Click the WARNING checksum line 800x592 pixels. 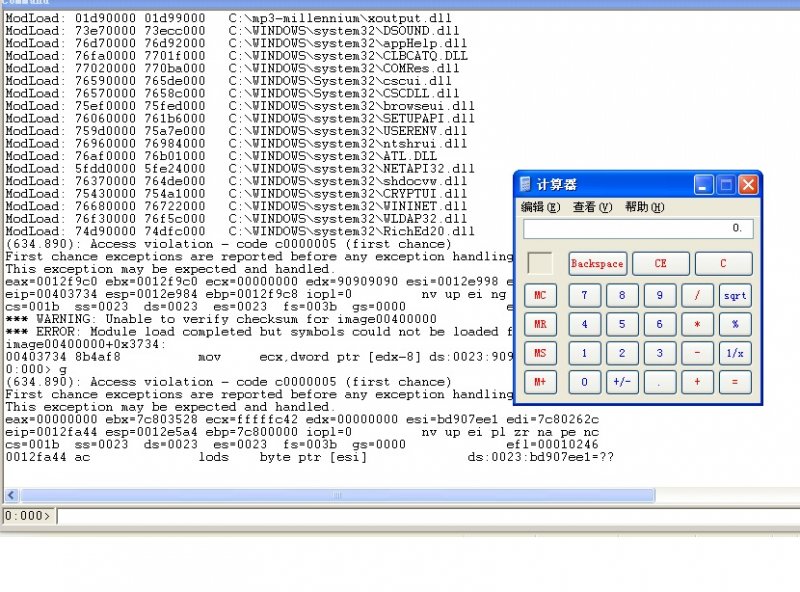221,319
